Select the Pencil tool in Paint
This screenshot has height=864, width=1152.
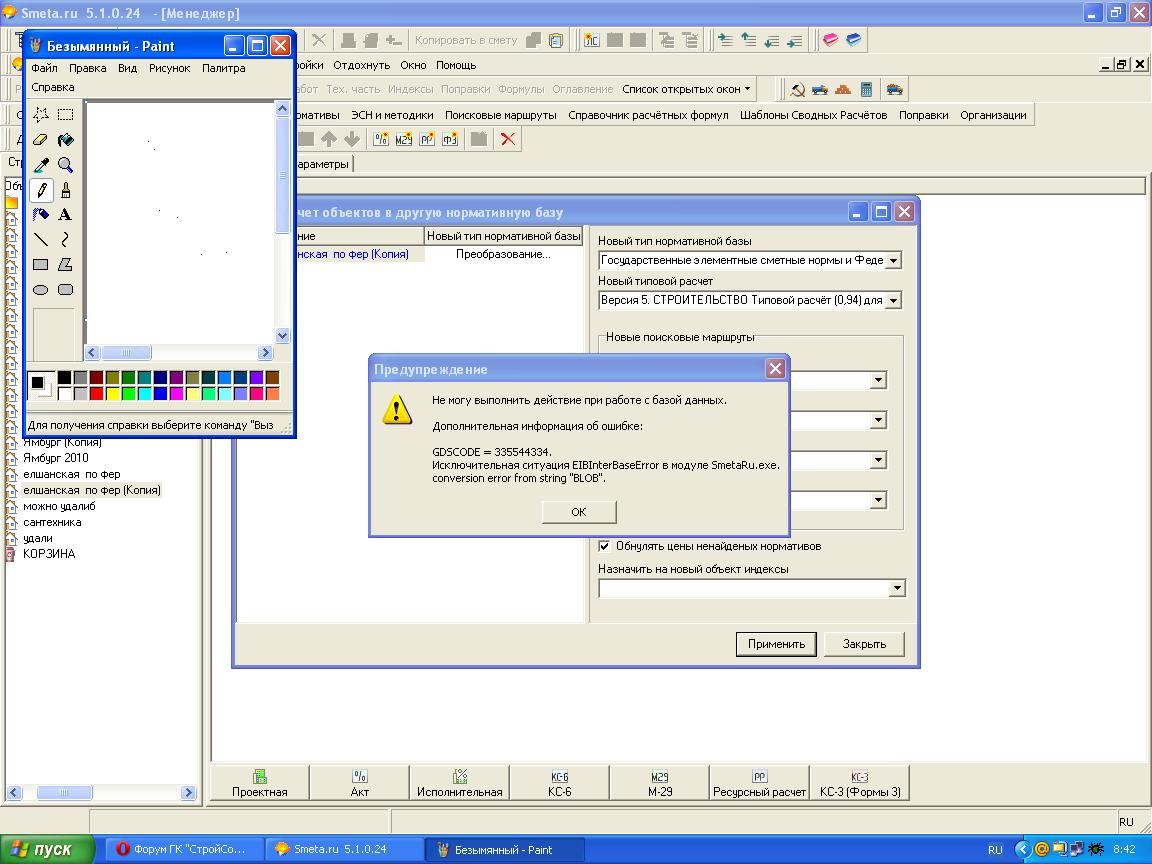(41, 190)
